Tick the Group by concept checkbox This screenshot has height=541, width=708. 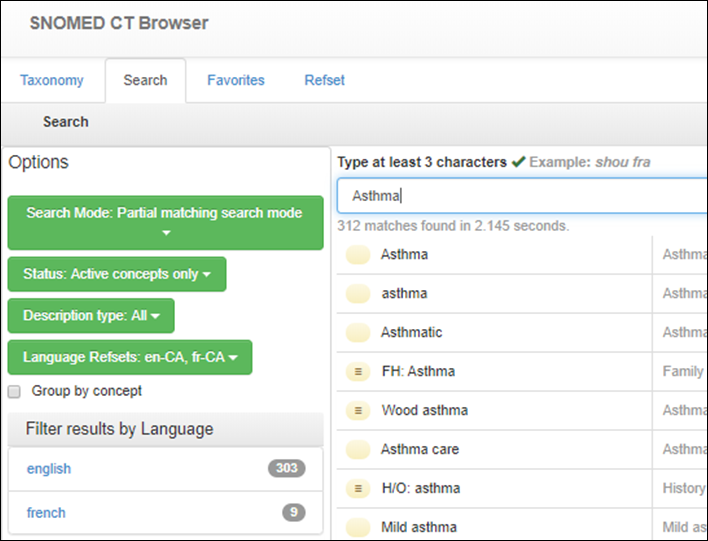[x=14, y=392]
